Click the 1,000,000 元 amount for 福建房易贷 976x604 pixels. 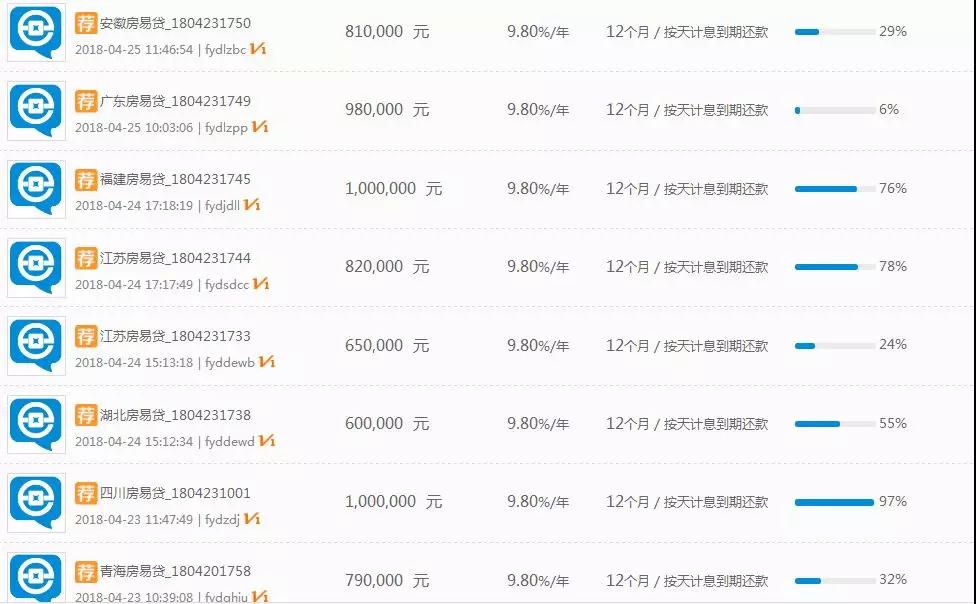[392, 188]
